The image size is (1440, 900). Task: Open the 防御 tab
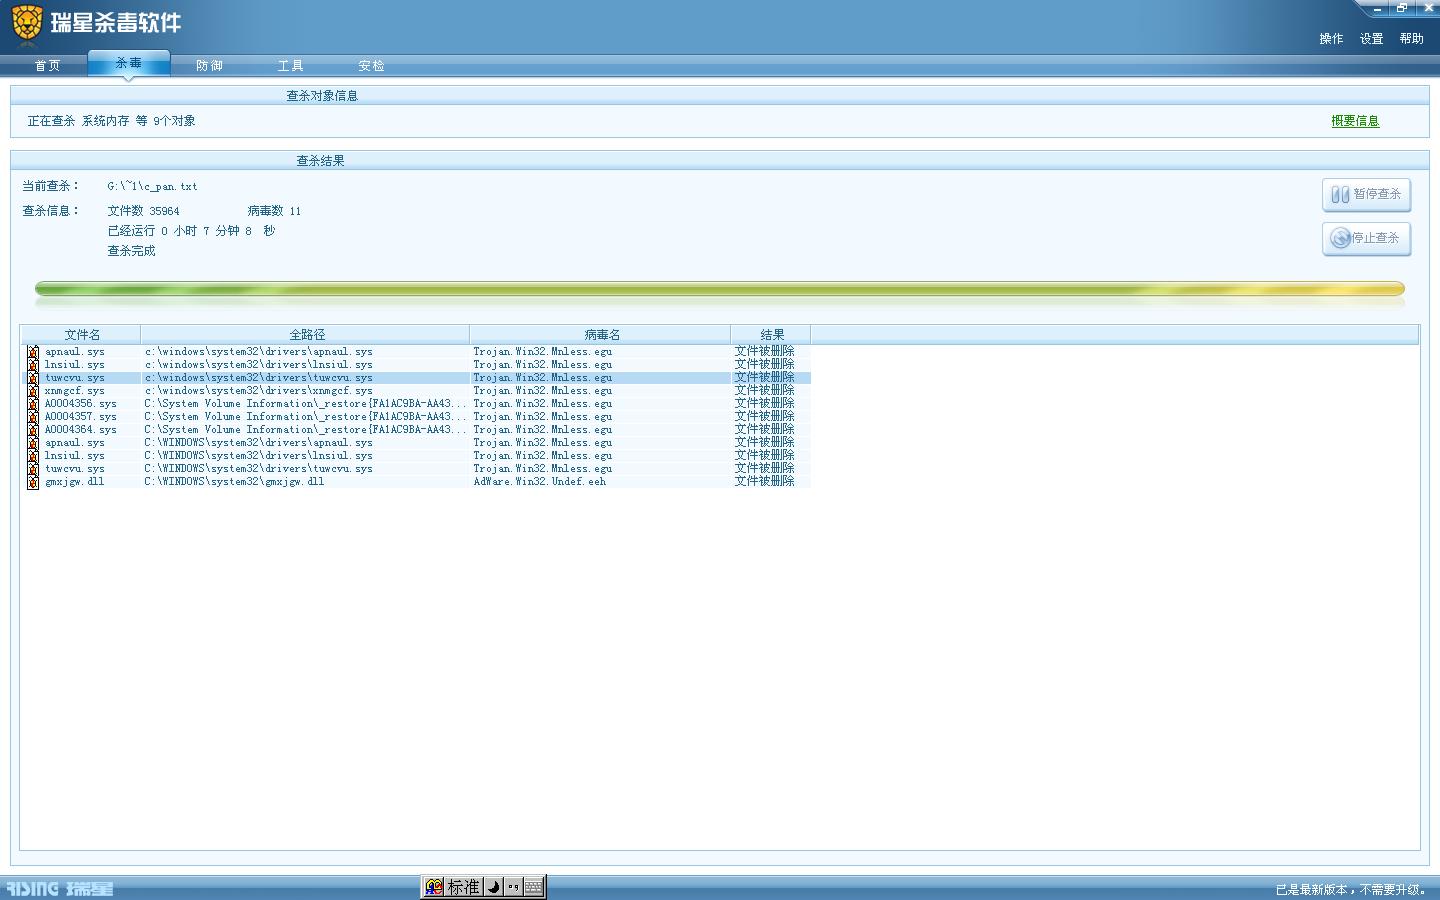pos(210,66)
